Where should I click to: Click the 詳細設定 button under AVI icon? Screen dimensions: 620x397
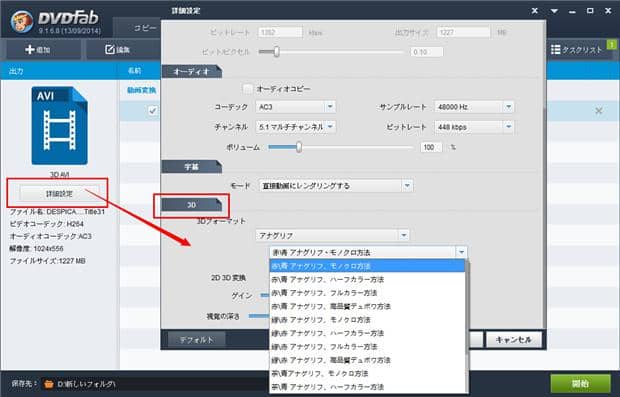click(x=59, y=194)
